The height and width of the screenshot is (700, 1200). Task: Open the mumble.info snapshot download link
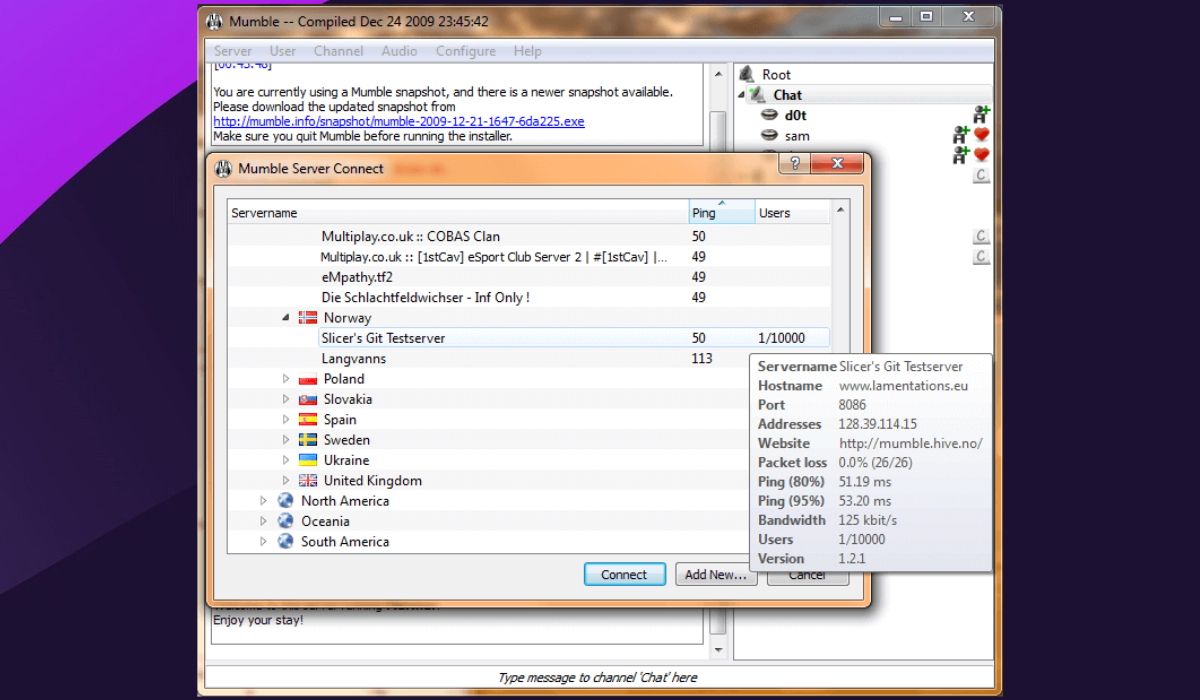[399, 121]
